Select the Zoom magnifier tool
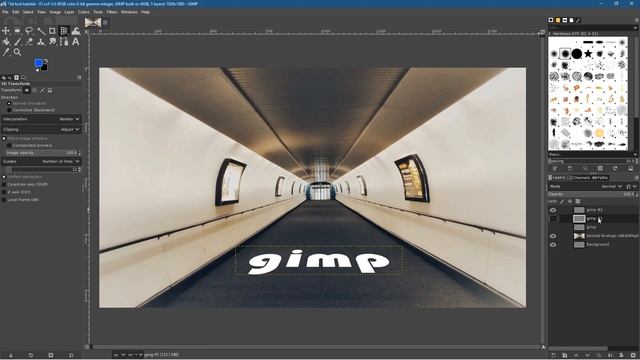 coord(18,52)
